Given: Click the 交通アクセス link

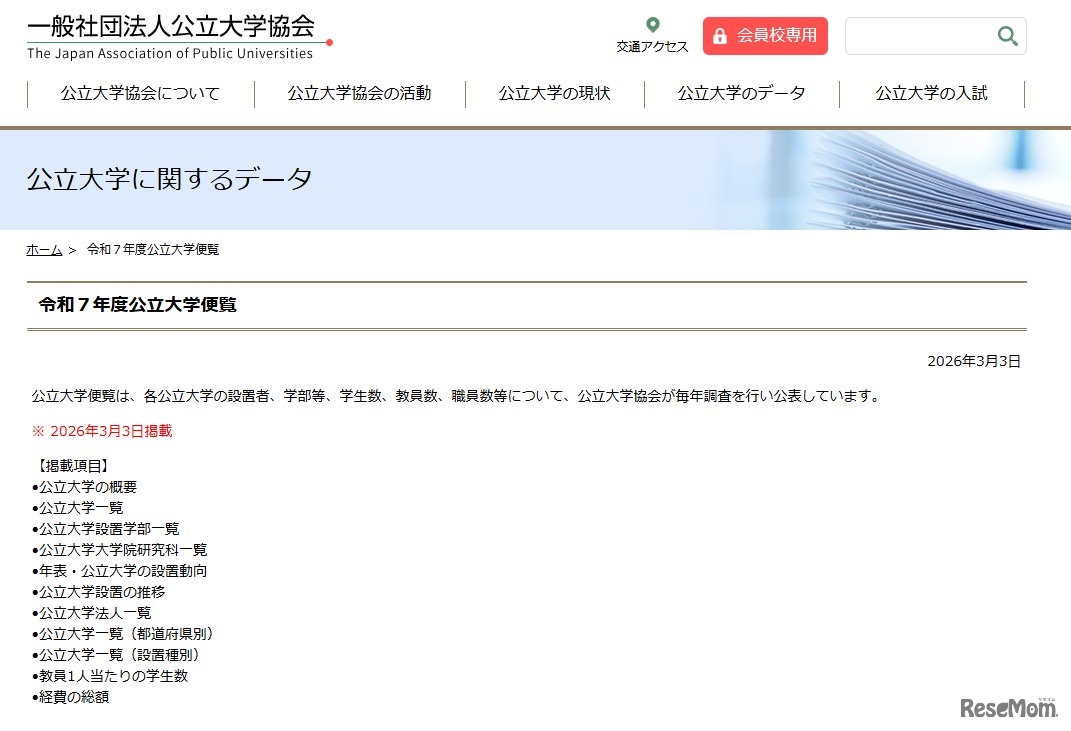Looking at the screenshot, I should [x=652, y=45].
